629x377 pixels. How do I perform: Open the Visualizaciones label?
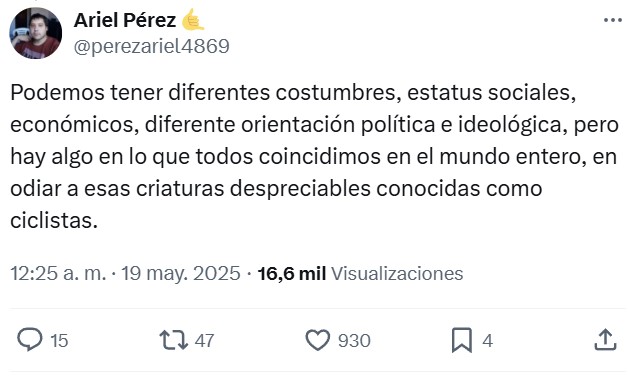tap(397, 274)
